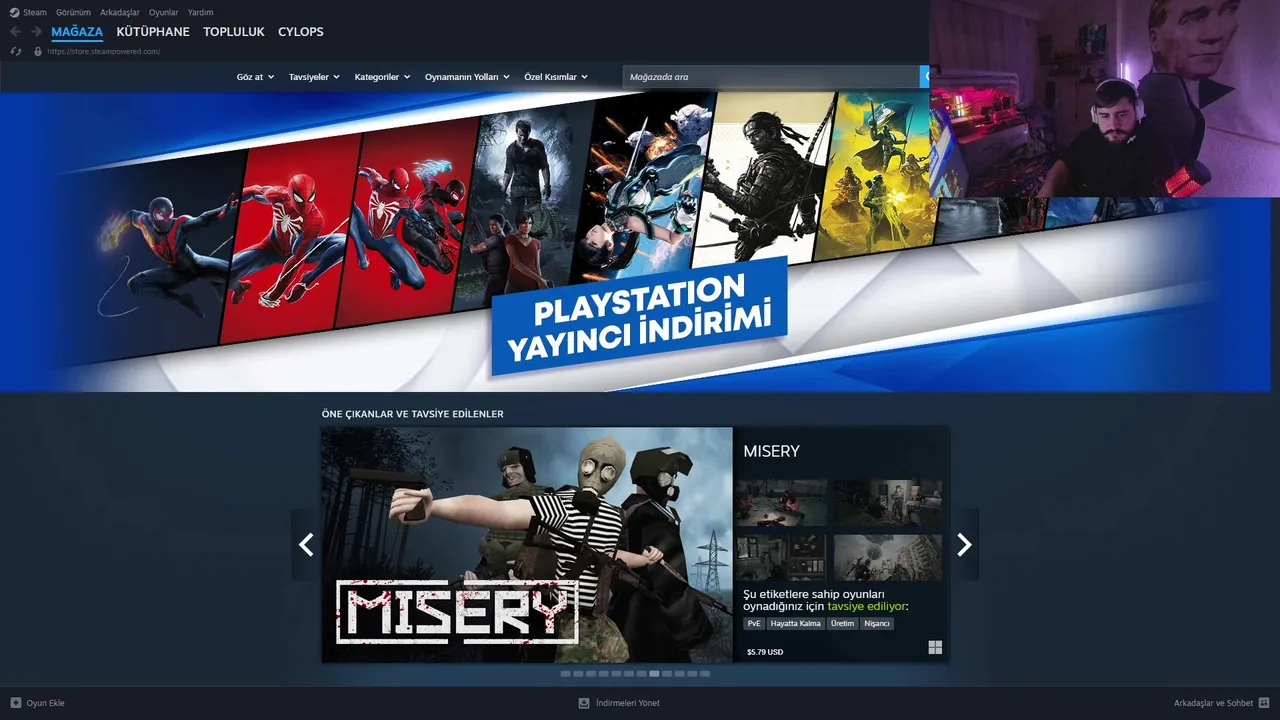Expand the Oynamanın Yolları dropdown
This screenshot has width=1280, height=720.
467,77
